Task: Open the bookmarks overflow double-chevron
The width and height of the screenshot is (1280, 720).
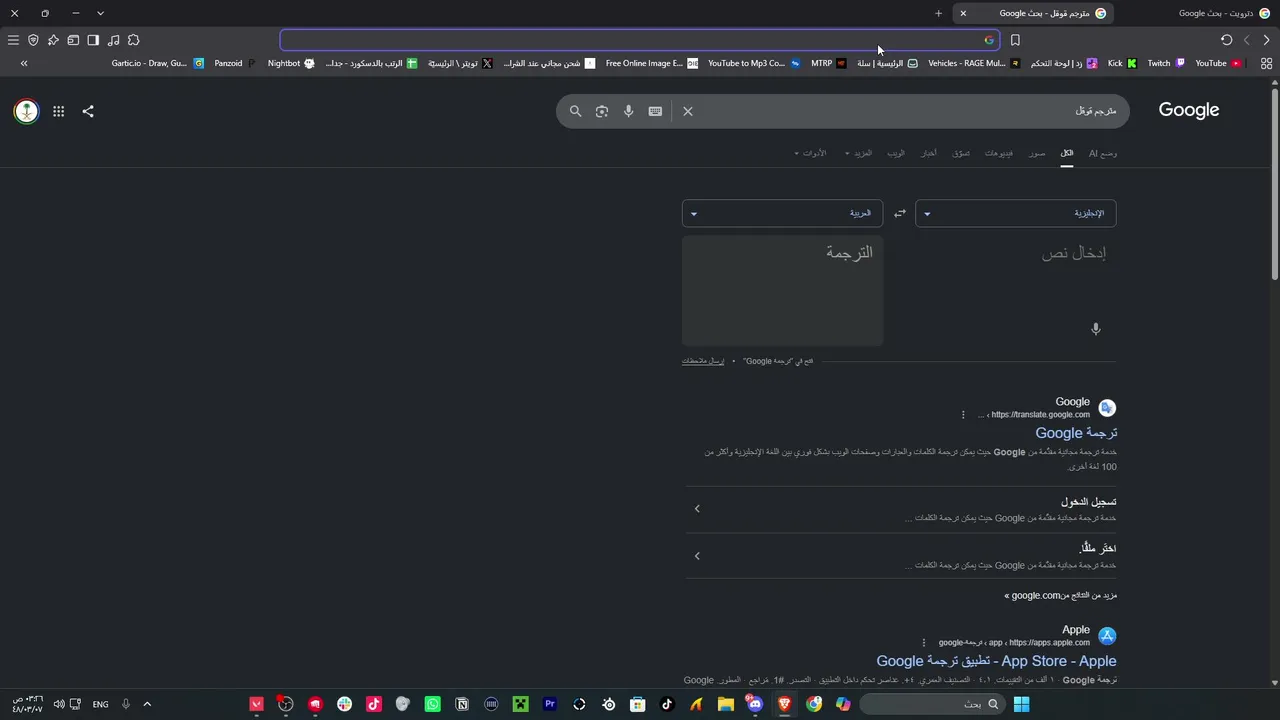Action: (x=24, y=63)
